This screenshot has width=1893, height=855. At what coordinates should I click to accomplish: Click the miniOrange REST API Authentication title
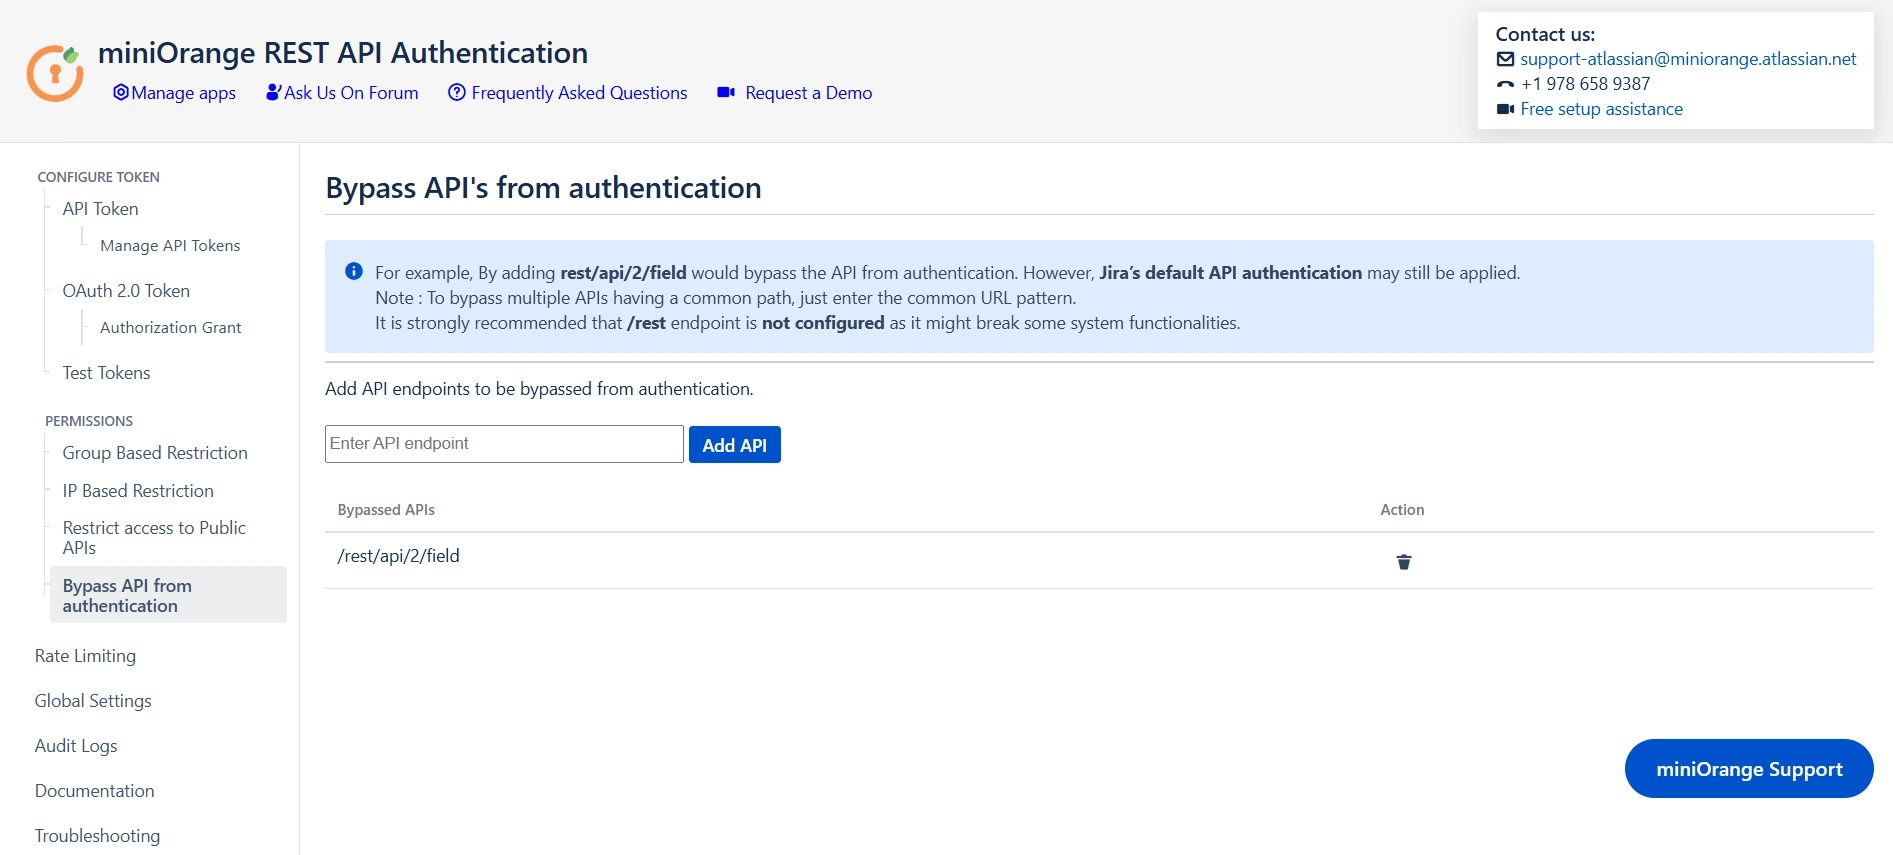click(x=343, y=52)
